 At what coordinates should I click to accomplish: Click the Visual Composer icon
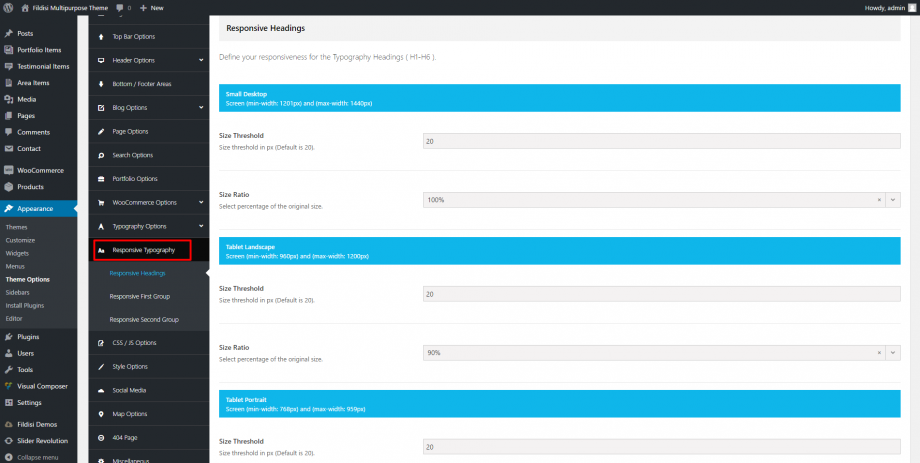pyautogui.click(x=9, y=386)
